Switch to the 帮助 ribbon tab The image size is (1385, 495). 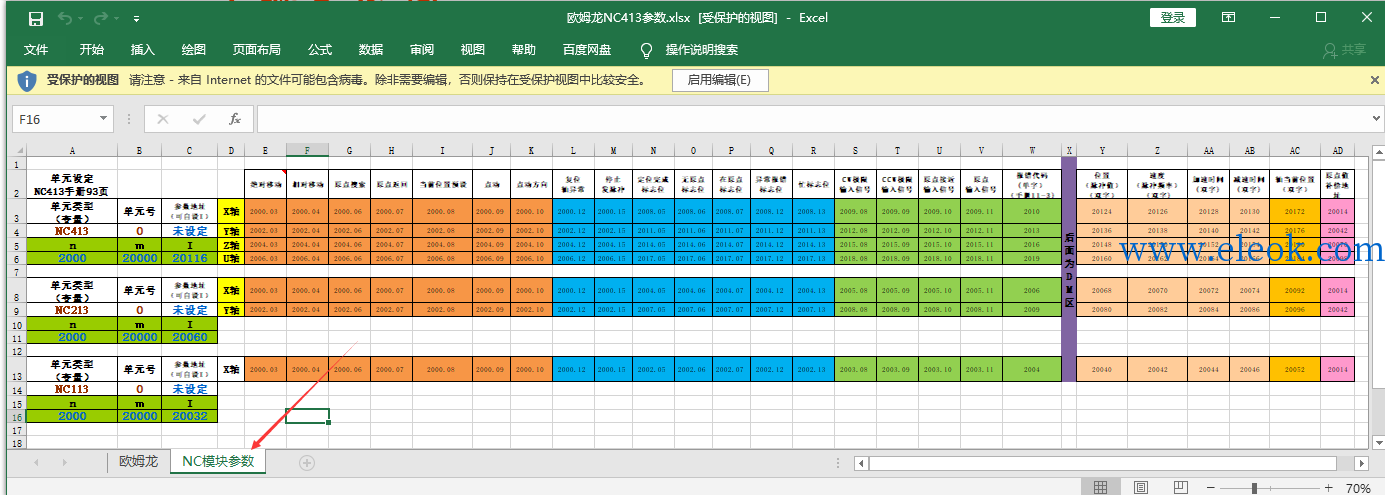pos(524,50)
